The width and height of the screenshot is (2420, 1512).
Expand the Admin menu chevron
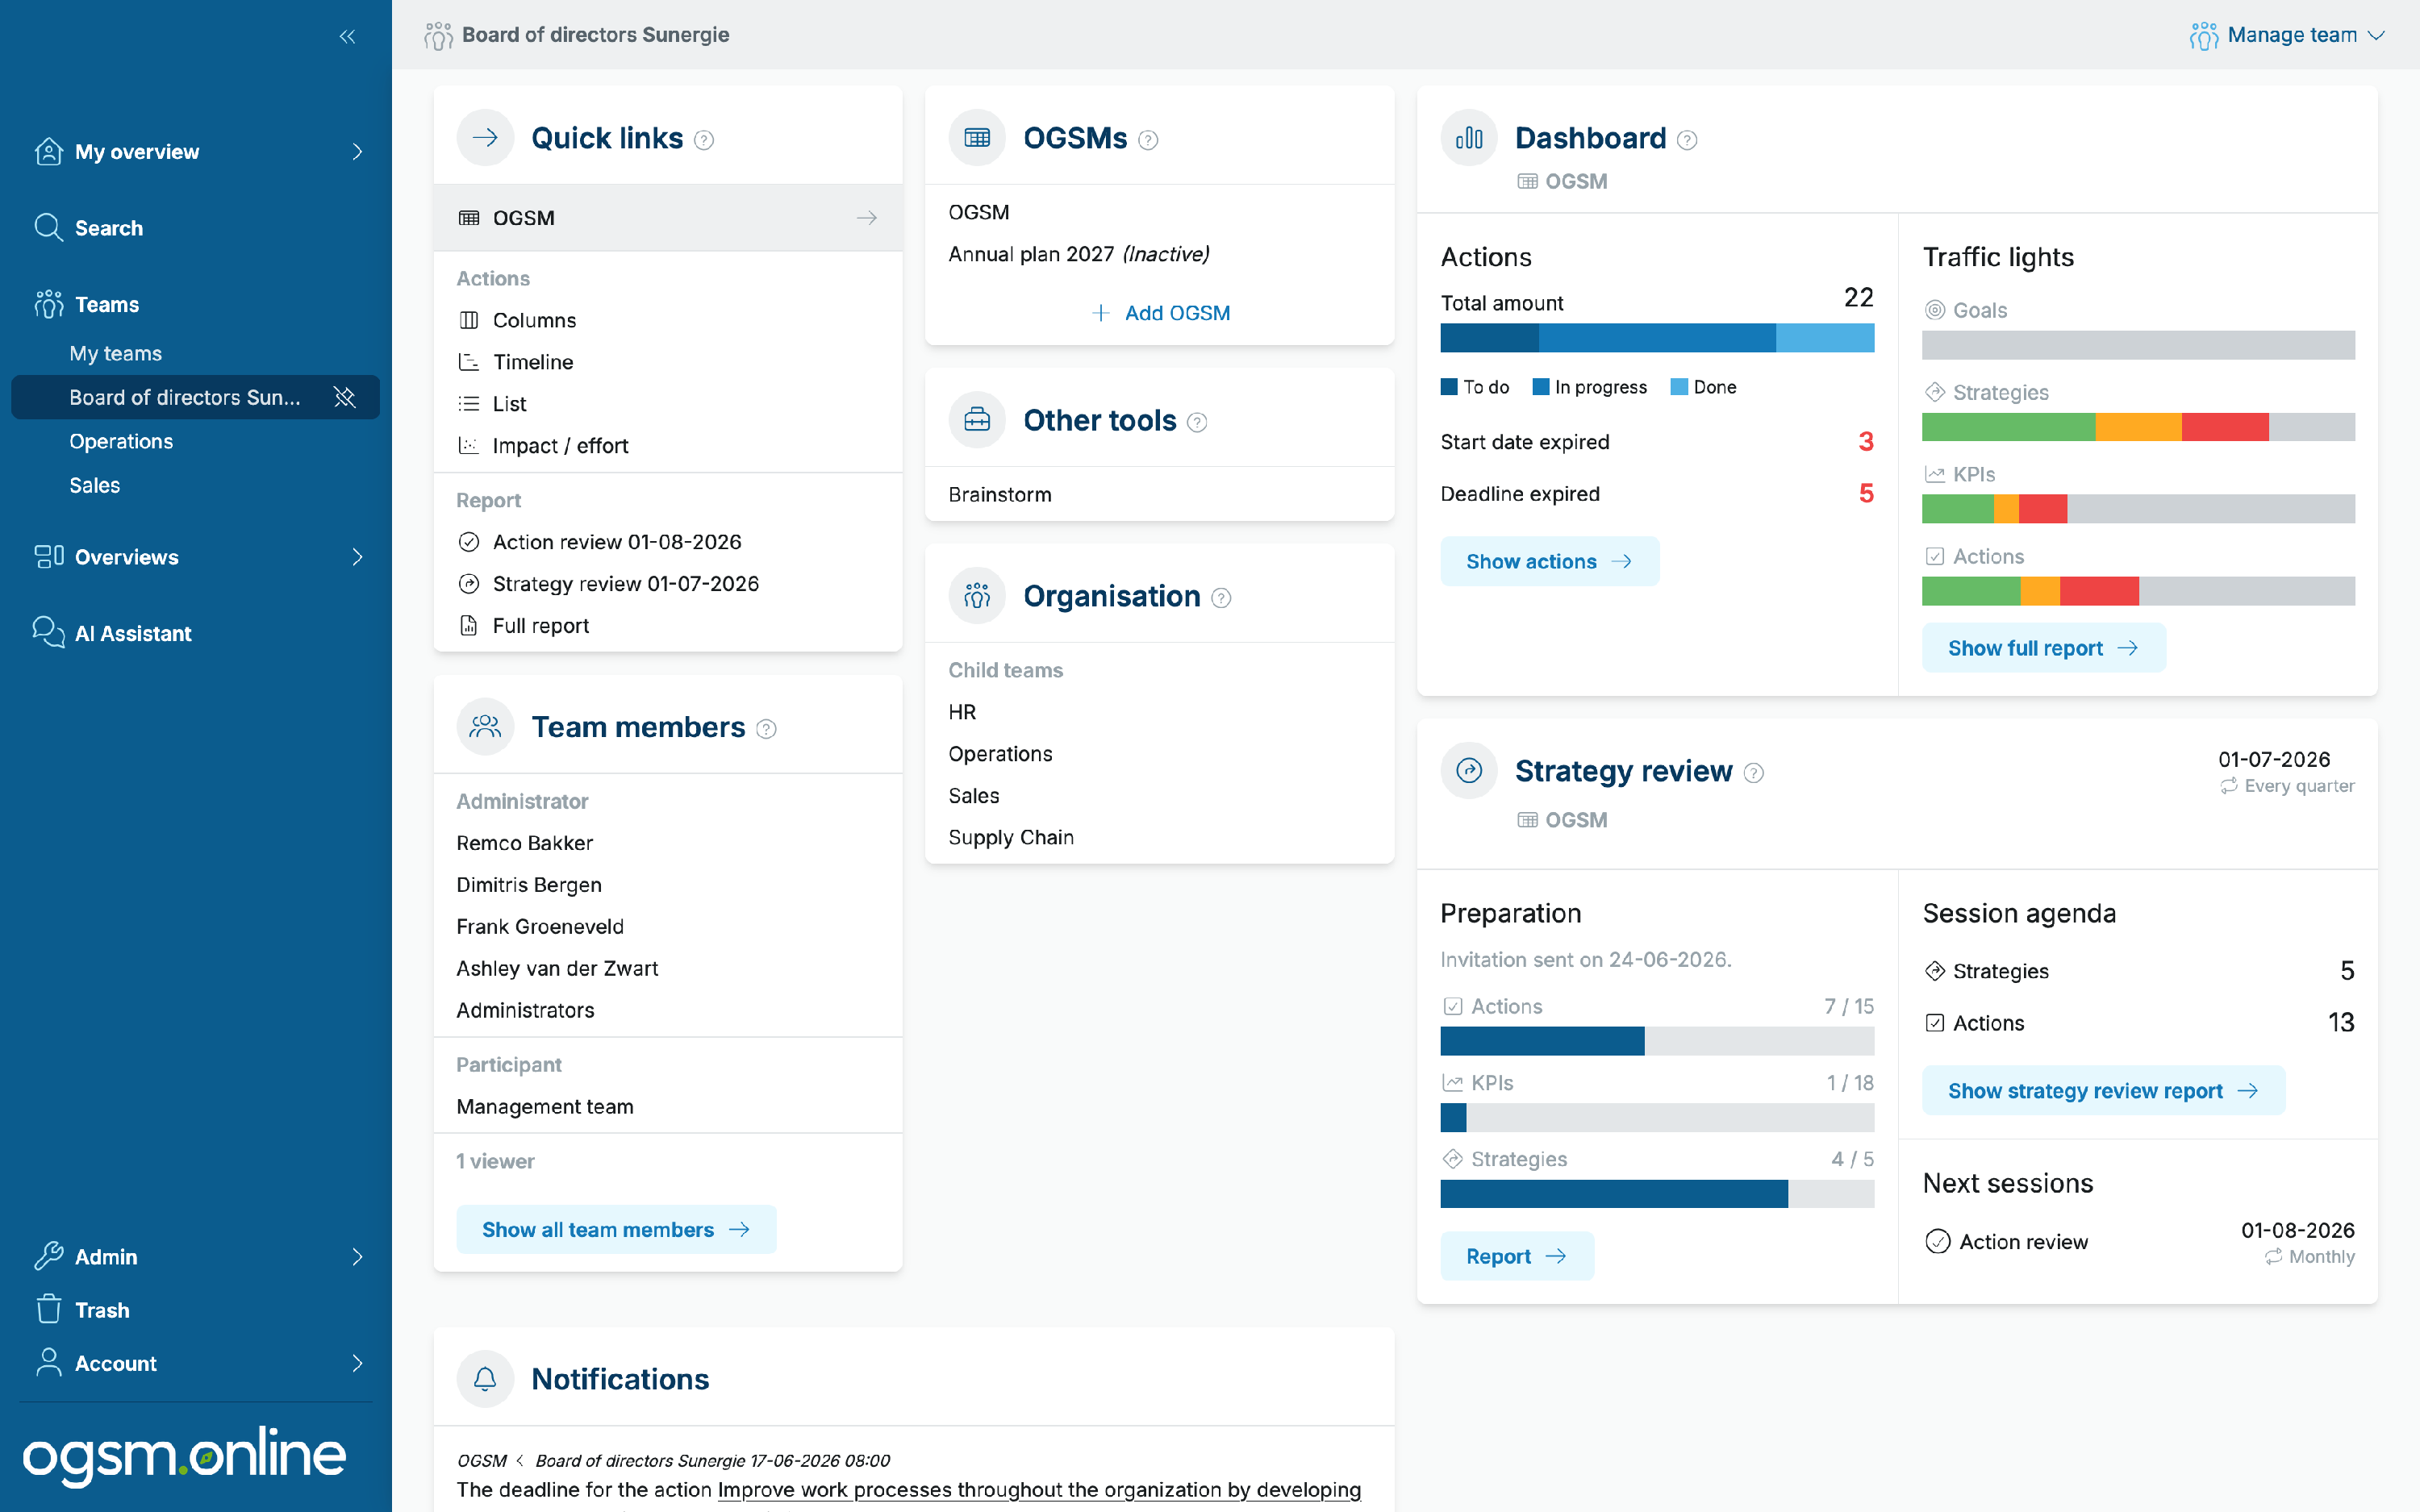pos(357,1257)
